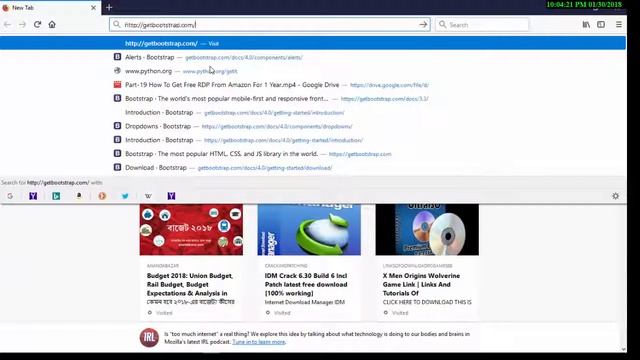Open the Library bookshelf icon
The width and height of the screenshot is (640, 360).
(586, 24)
